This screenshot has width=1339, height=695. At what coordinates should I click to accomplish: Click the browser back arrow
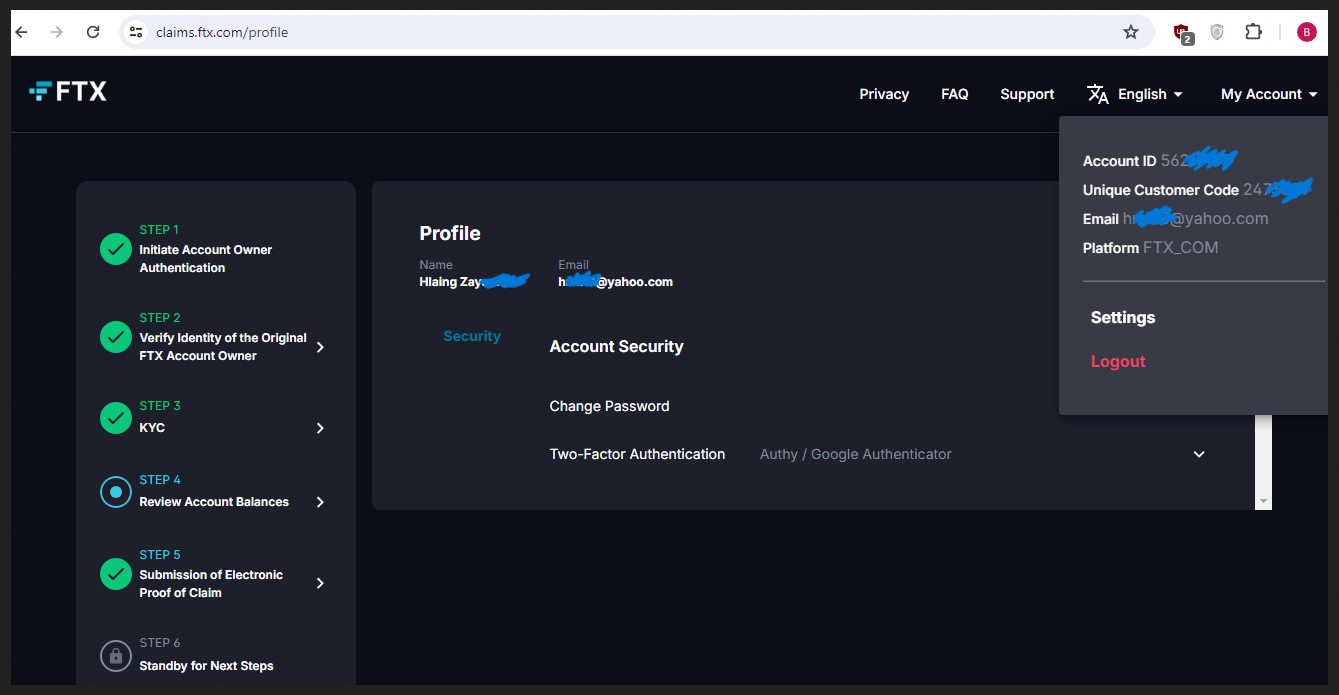pos(22,32)
